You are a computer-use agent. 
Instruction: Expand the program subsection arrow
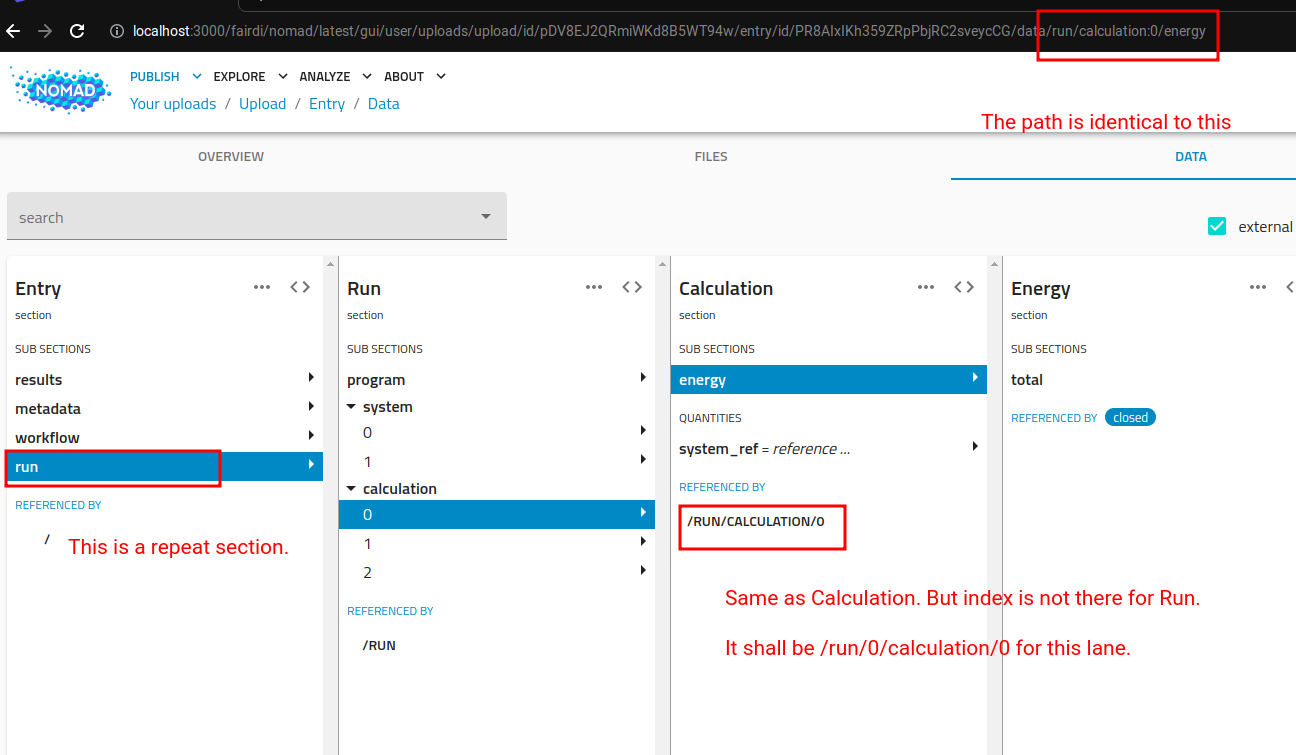coord(643,378)
